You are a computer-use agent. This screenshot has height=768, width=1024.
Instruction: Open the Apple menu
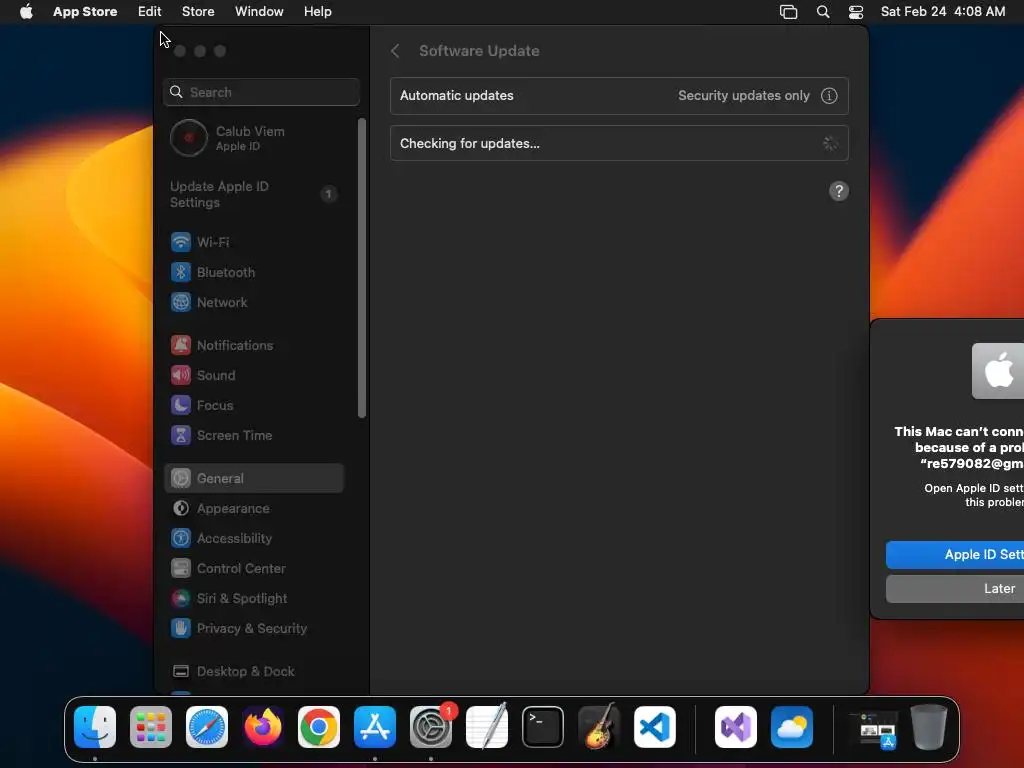26,12
